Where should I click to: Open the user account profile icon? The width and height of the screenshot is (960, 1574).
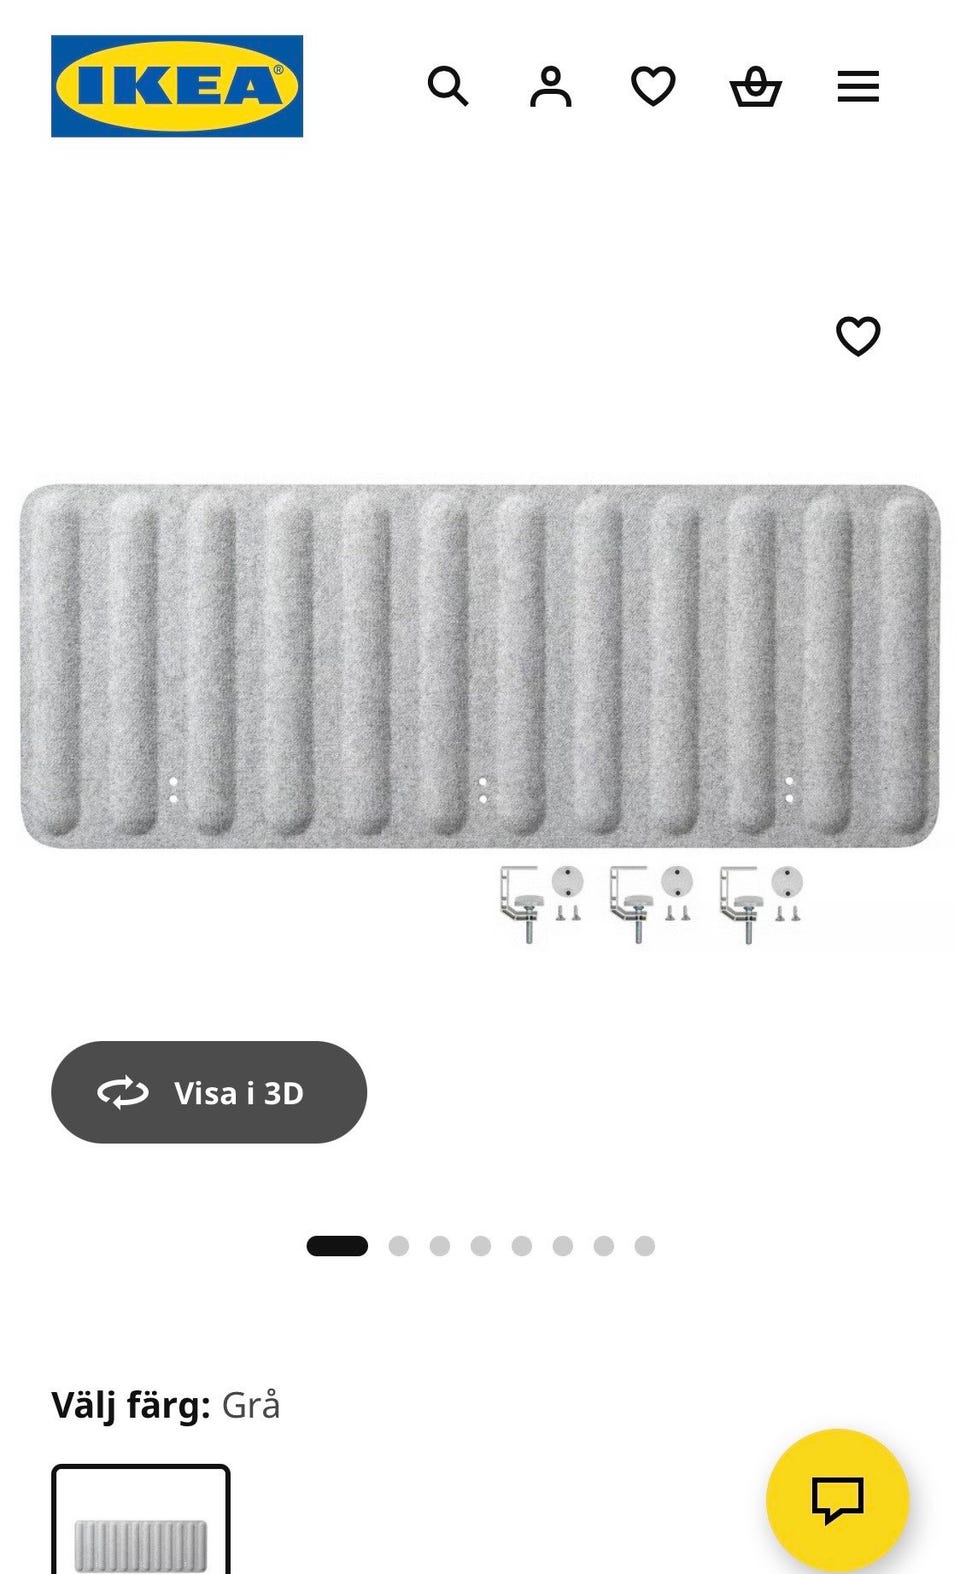550,87
